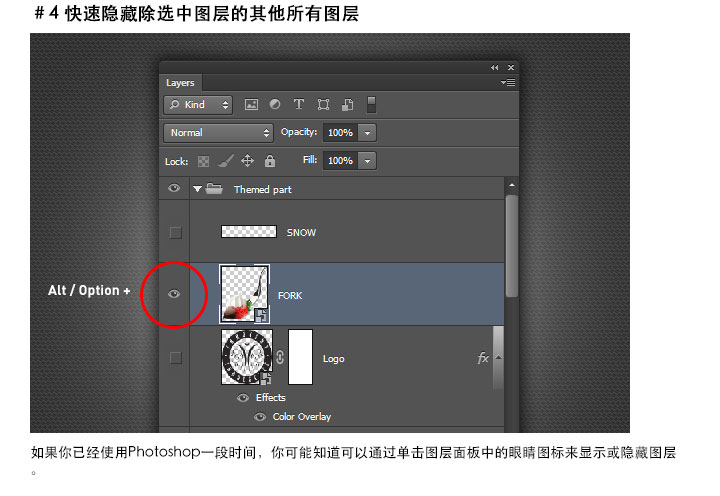Lock position of the layer

[247, 161]
